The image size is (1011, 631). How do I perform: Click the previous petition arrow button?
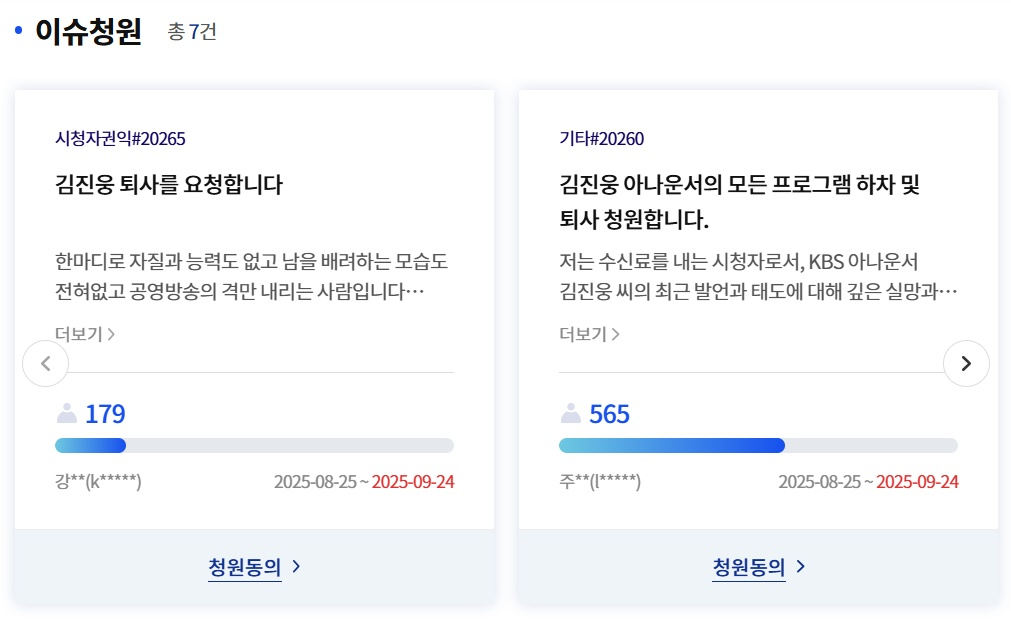[46, 364]
